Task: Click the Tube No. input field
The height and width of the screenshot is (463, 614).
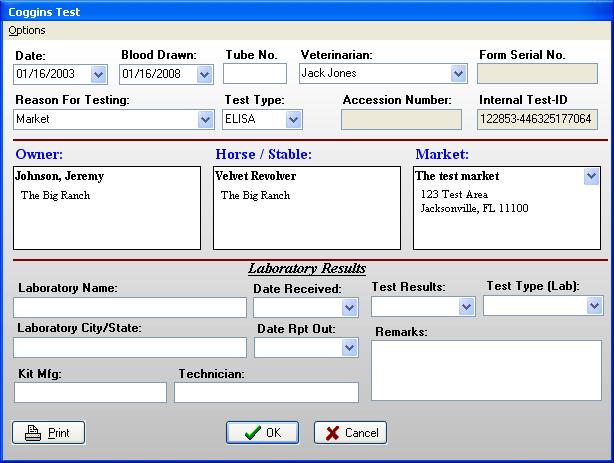Action: point(250,74)
